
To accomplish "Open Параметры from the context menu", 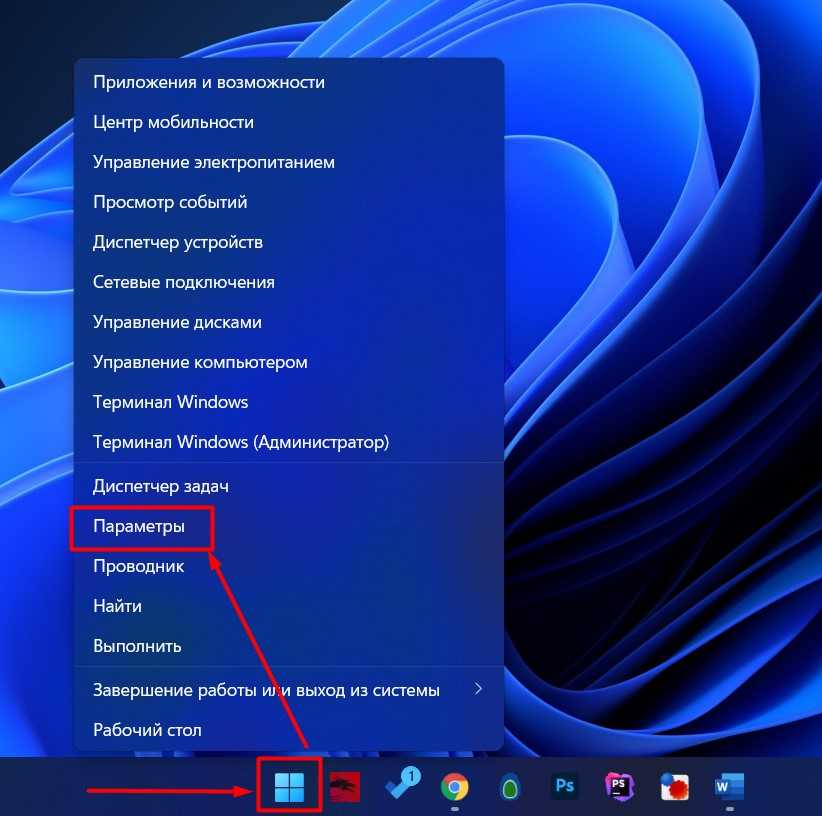I will (139, 526).
